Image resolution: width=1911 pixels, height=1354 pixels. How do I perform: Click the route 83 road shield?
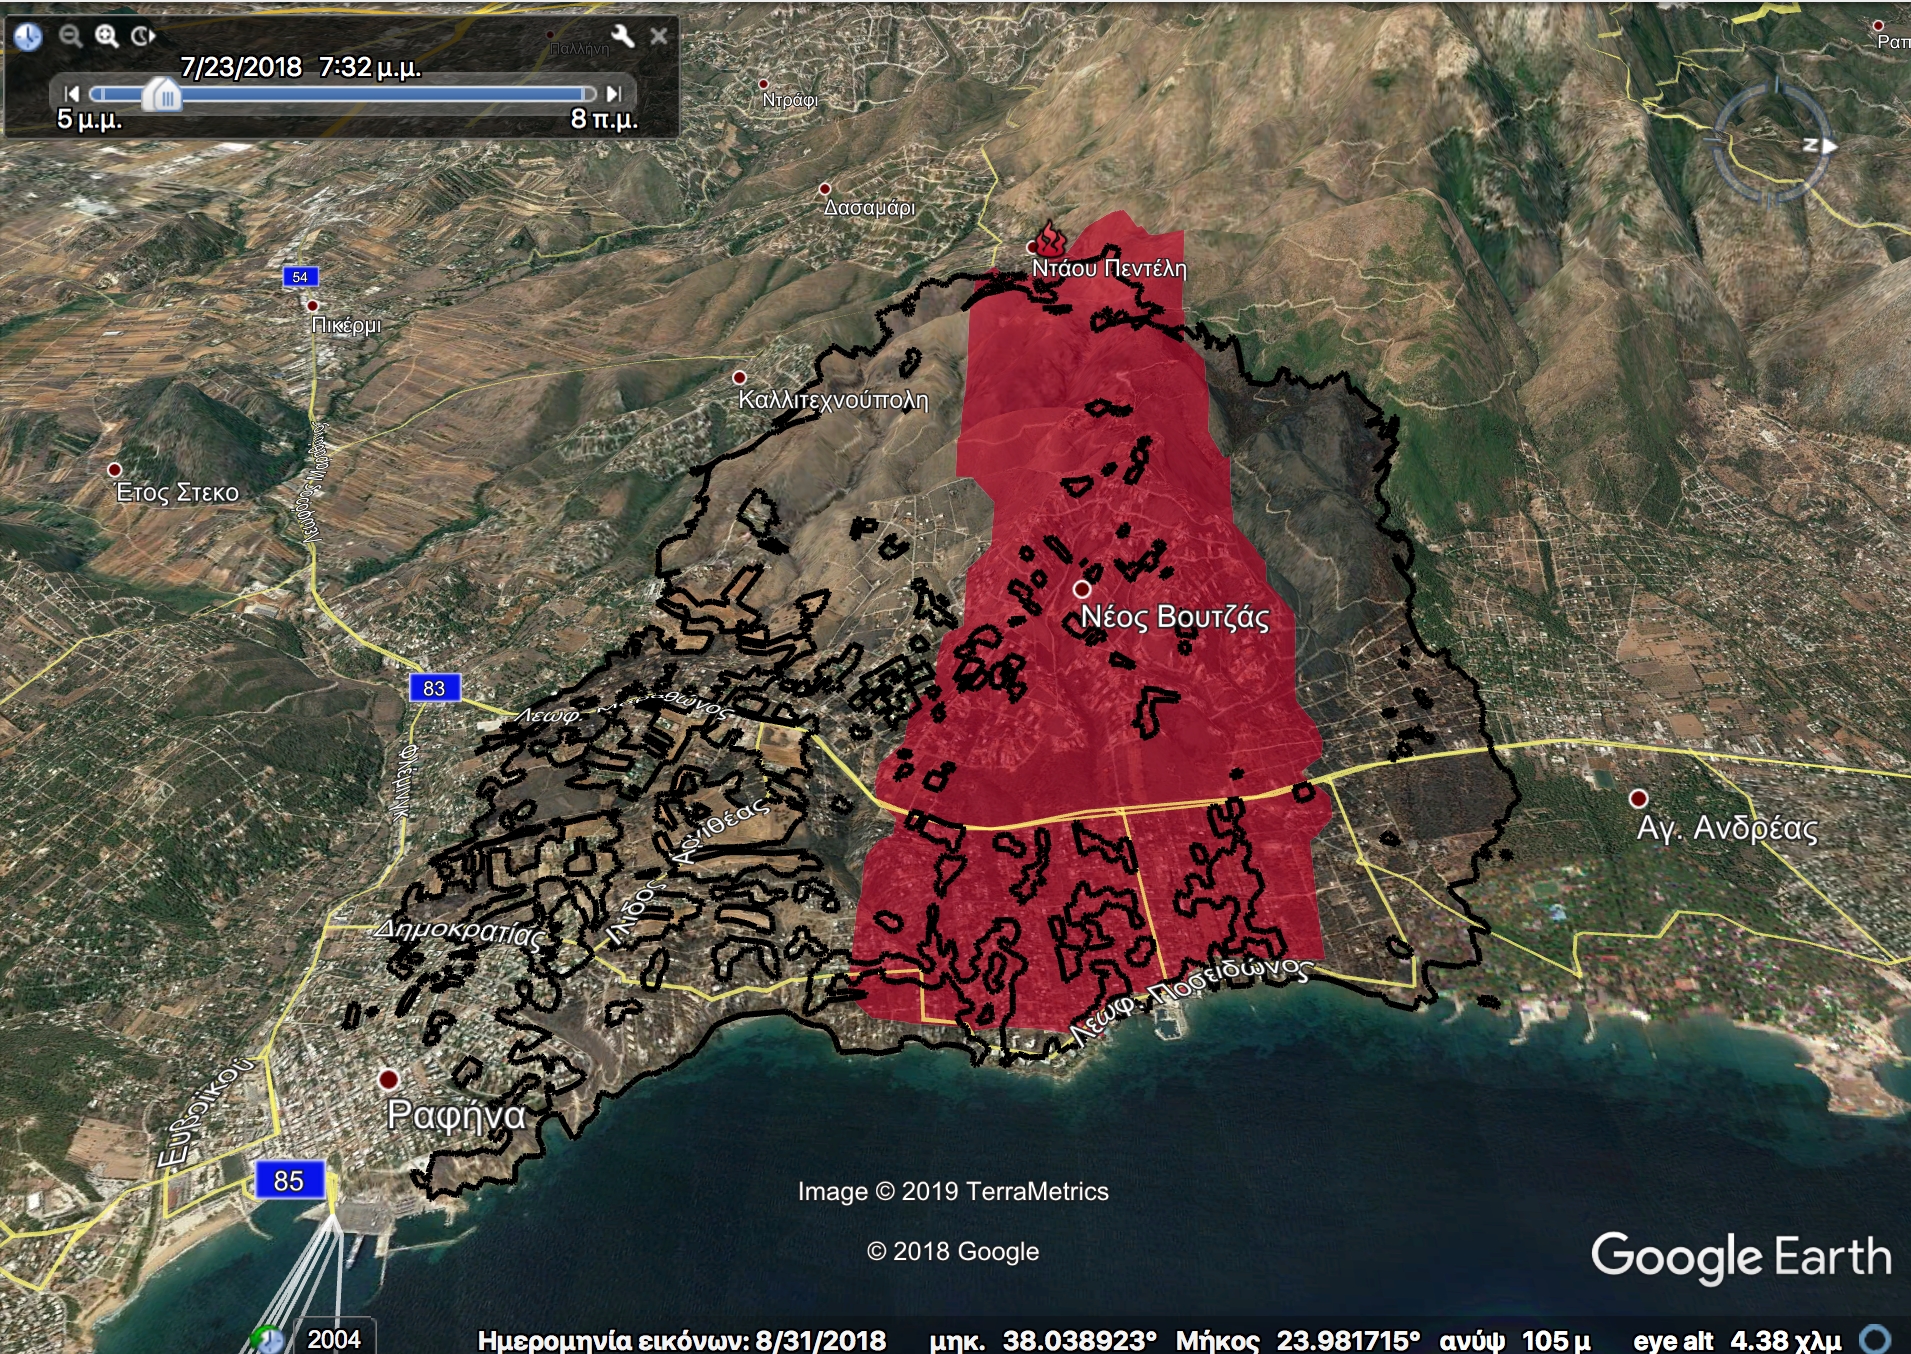(x=434, y=688)
